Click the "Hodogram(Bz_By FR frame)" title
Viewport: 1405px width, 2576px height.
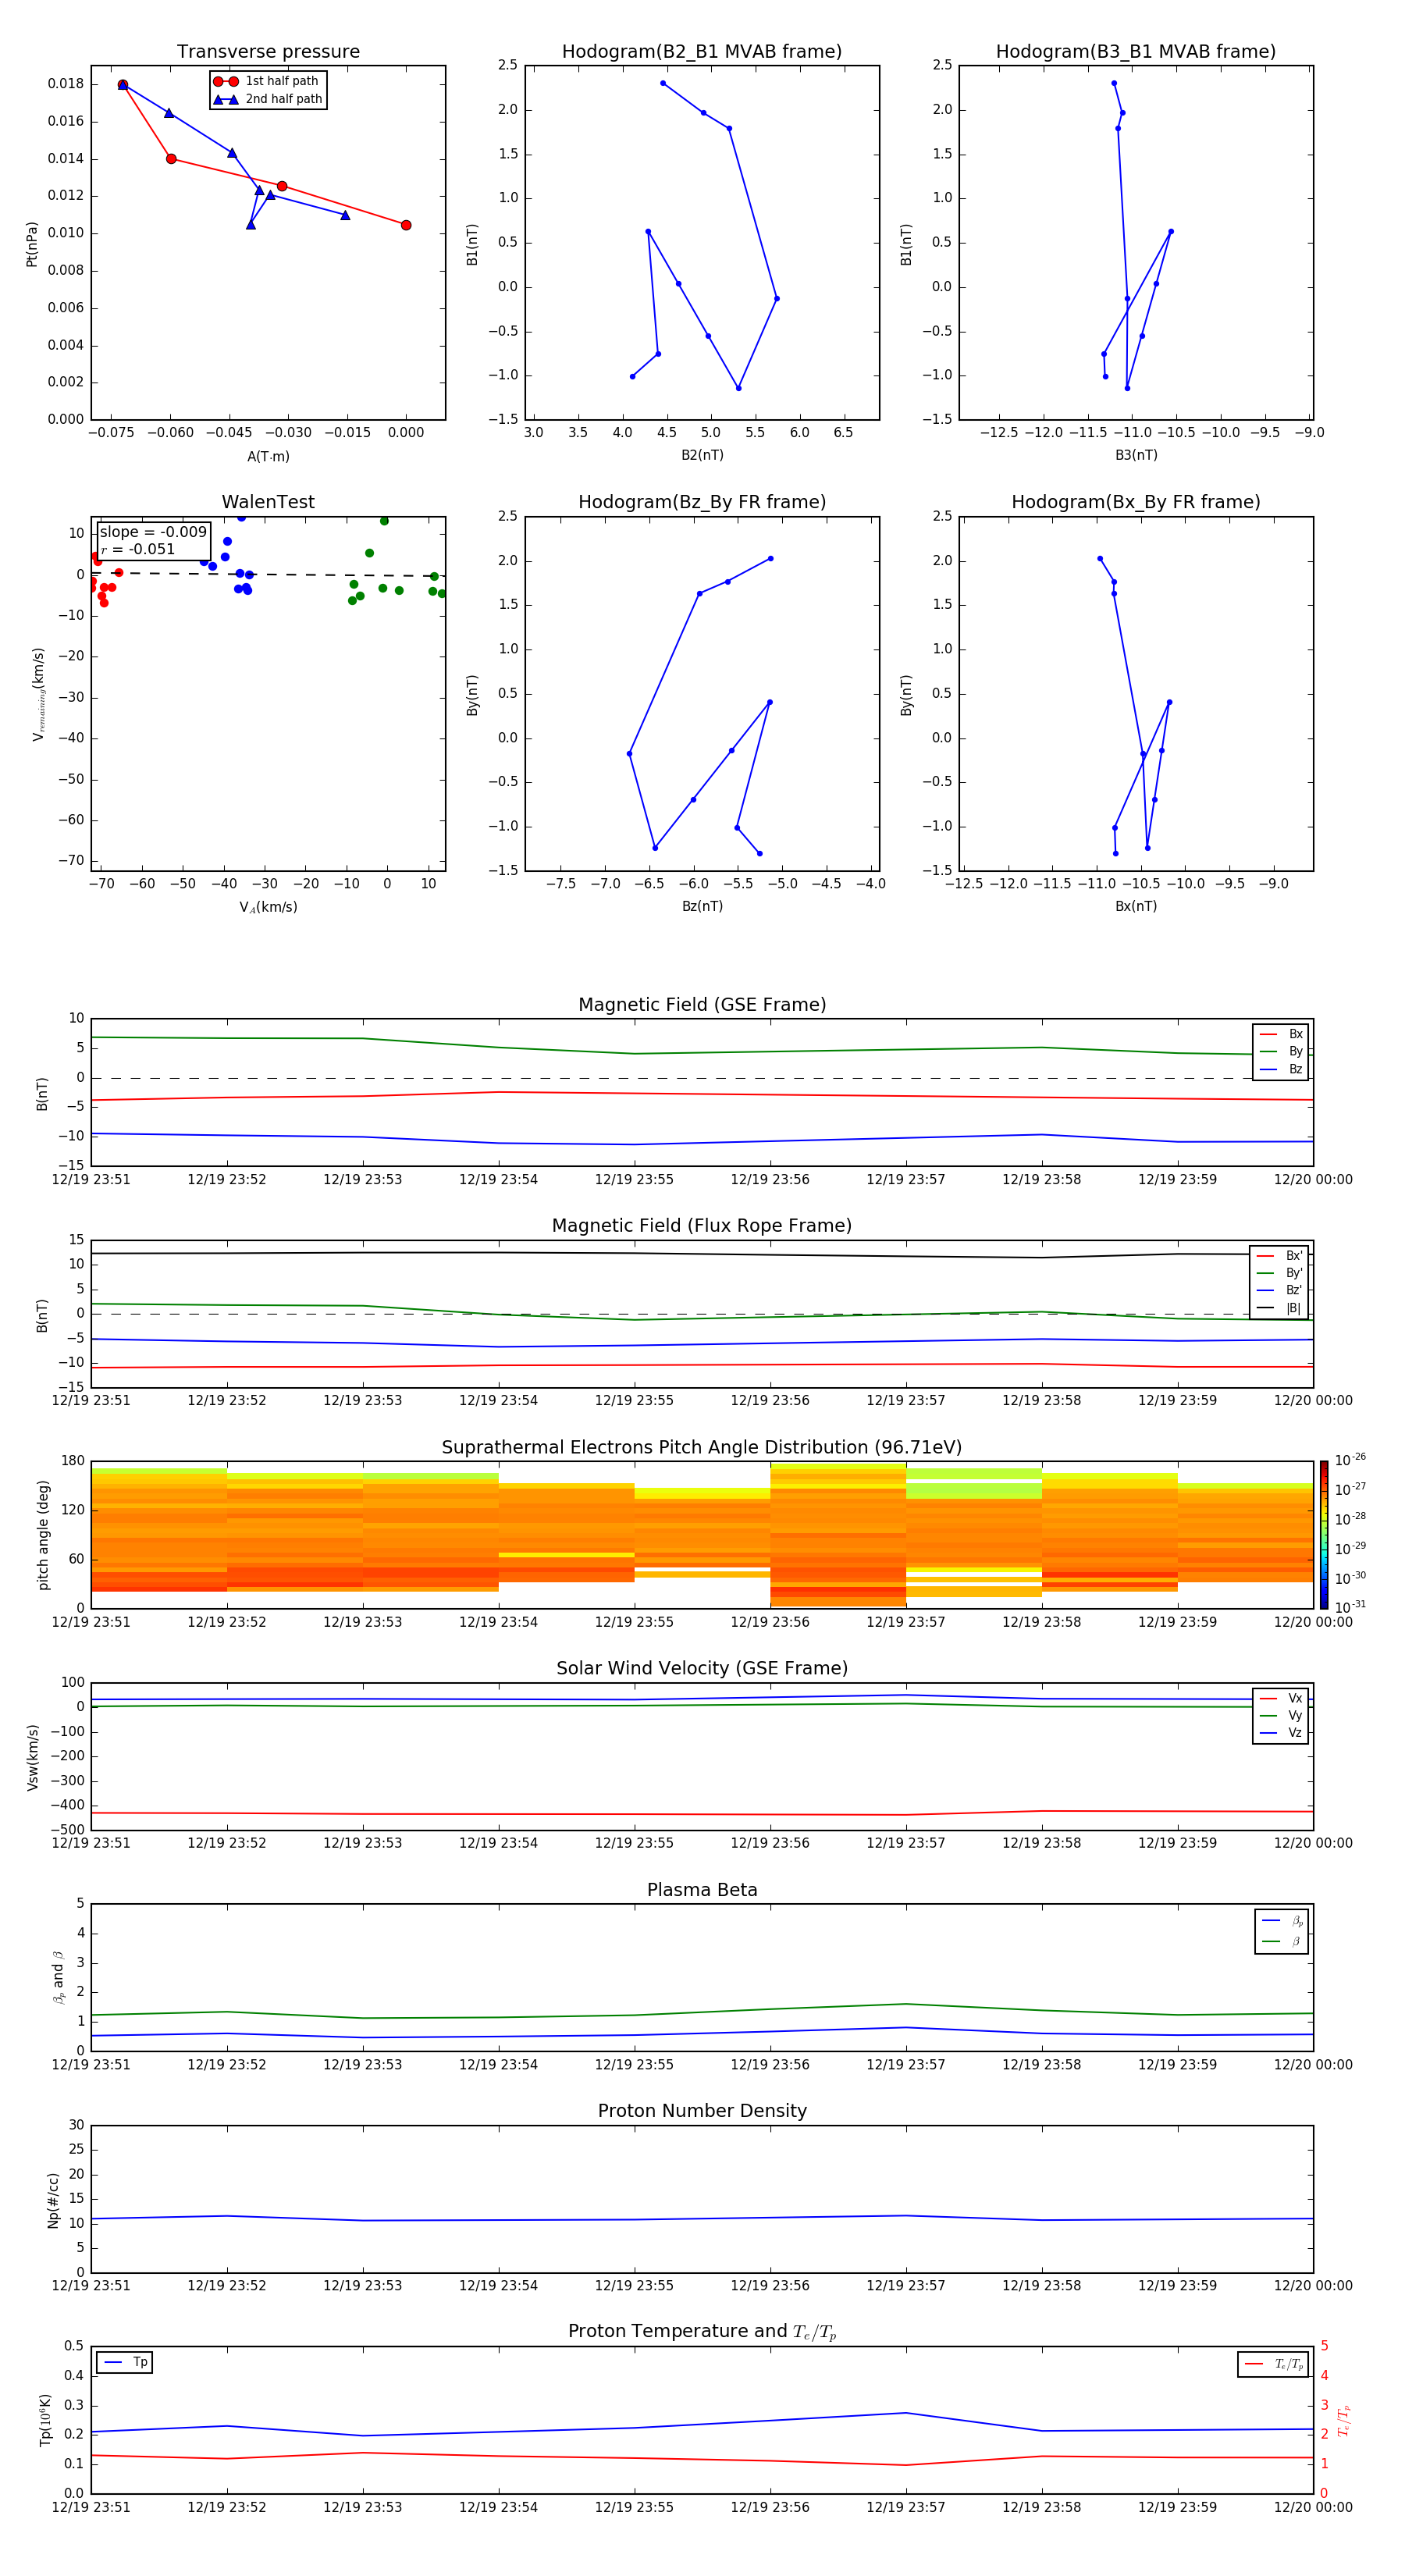pos(702,502)
